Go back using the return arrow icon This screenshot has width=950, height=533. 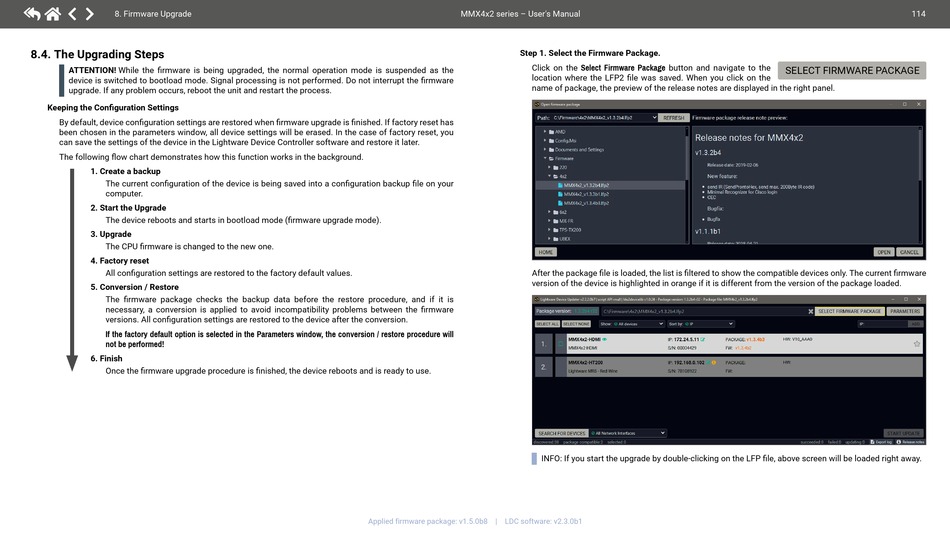tap(32, 13)
